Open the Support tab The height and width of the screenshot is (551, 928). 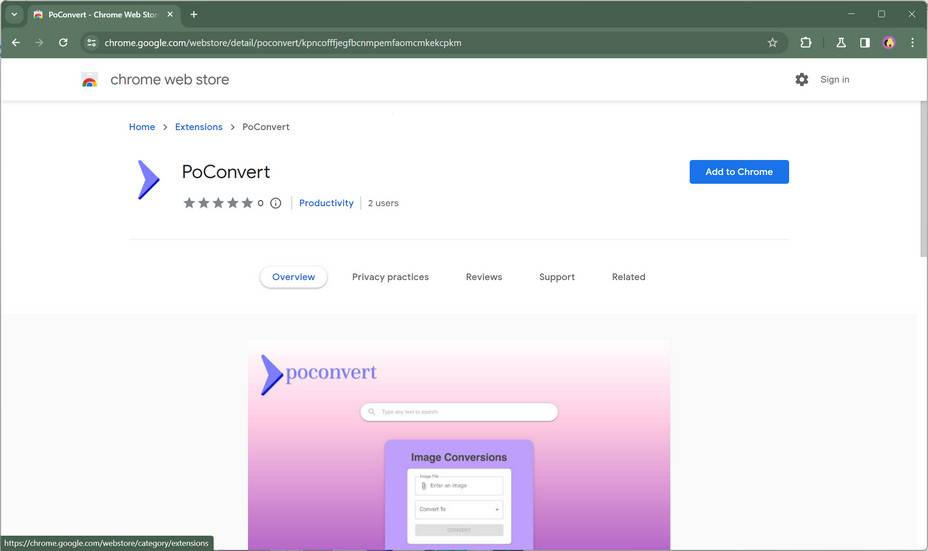pyautogui.click(x=557, y=277)
